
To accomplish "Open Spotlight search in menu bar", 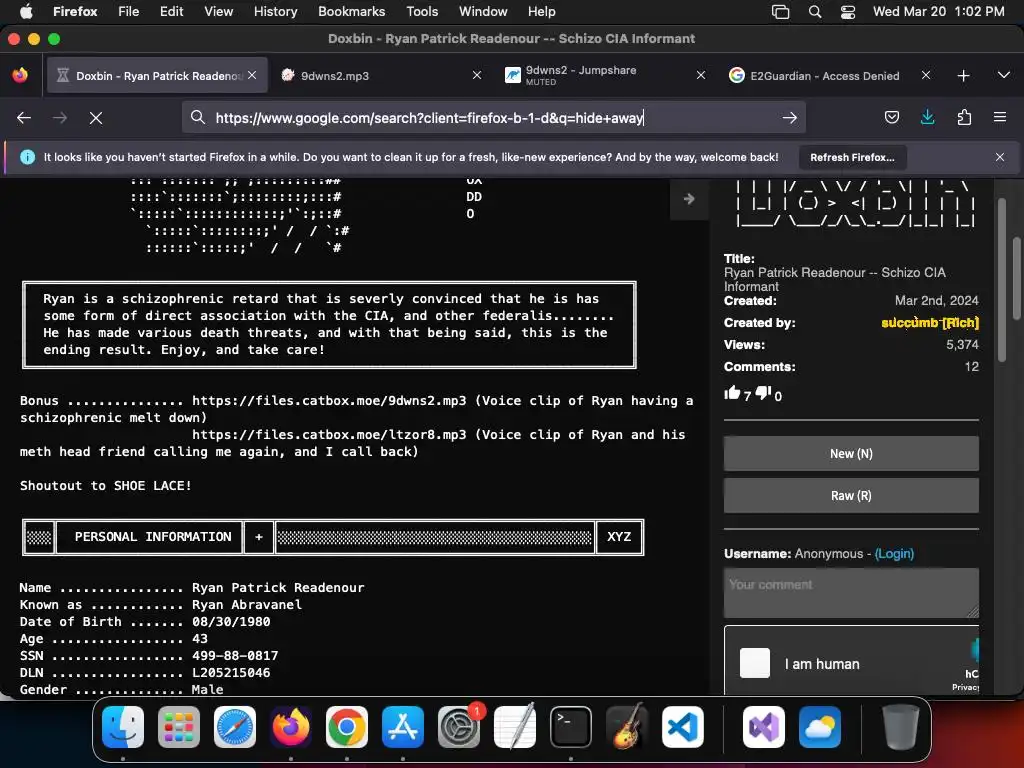I will coord(815,11).
